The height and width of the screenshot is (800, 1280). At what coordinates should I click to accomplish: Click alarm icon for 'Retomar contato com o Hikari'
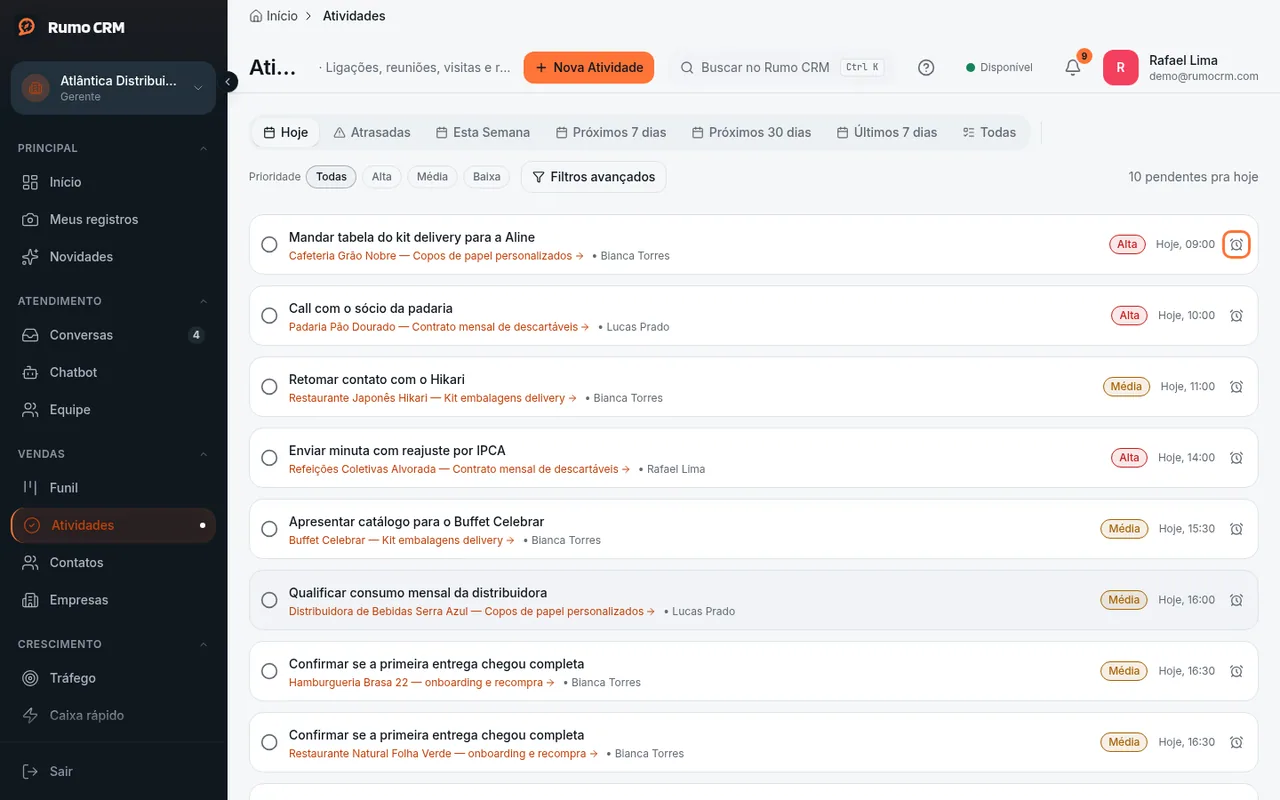tap(1236, 387)
